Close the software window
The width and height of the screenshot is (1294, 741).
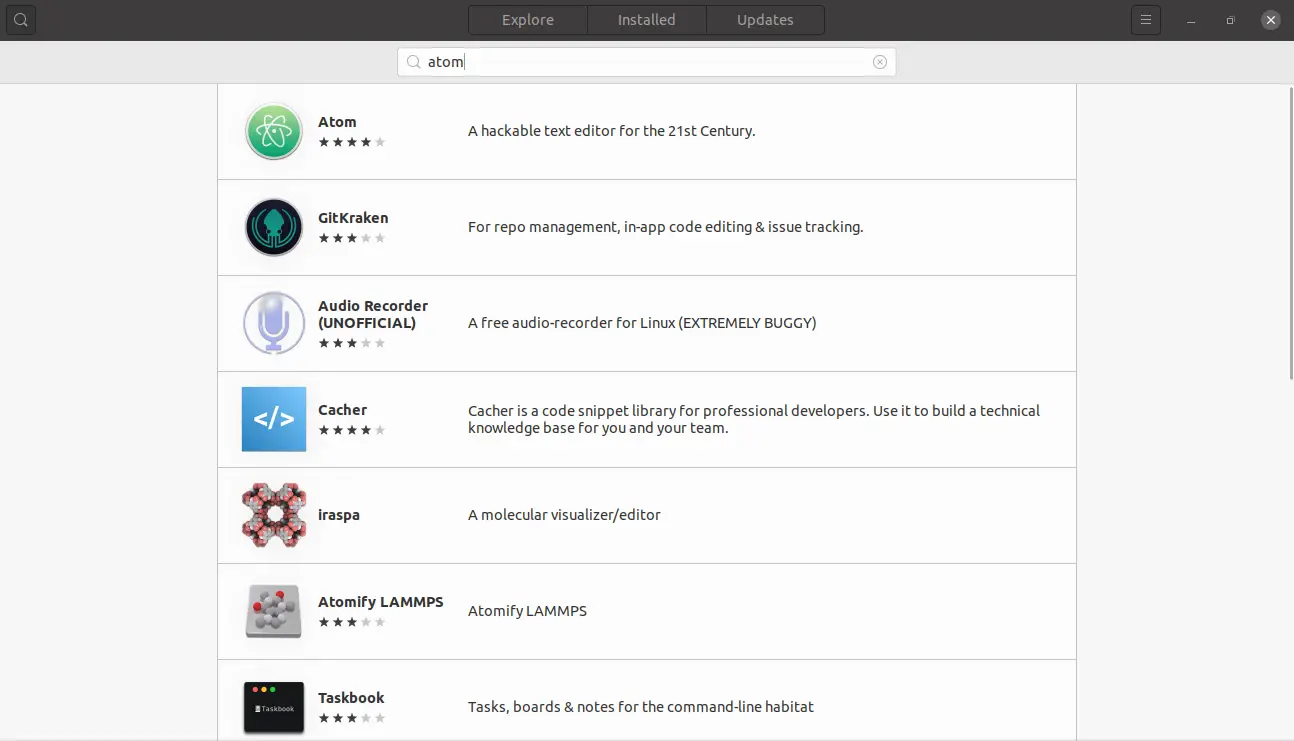click(x=1270, y=20)
